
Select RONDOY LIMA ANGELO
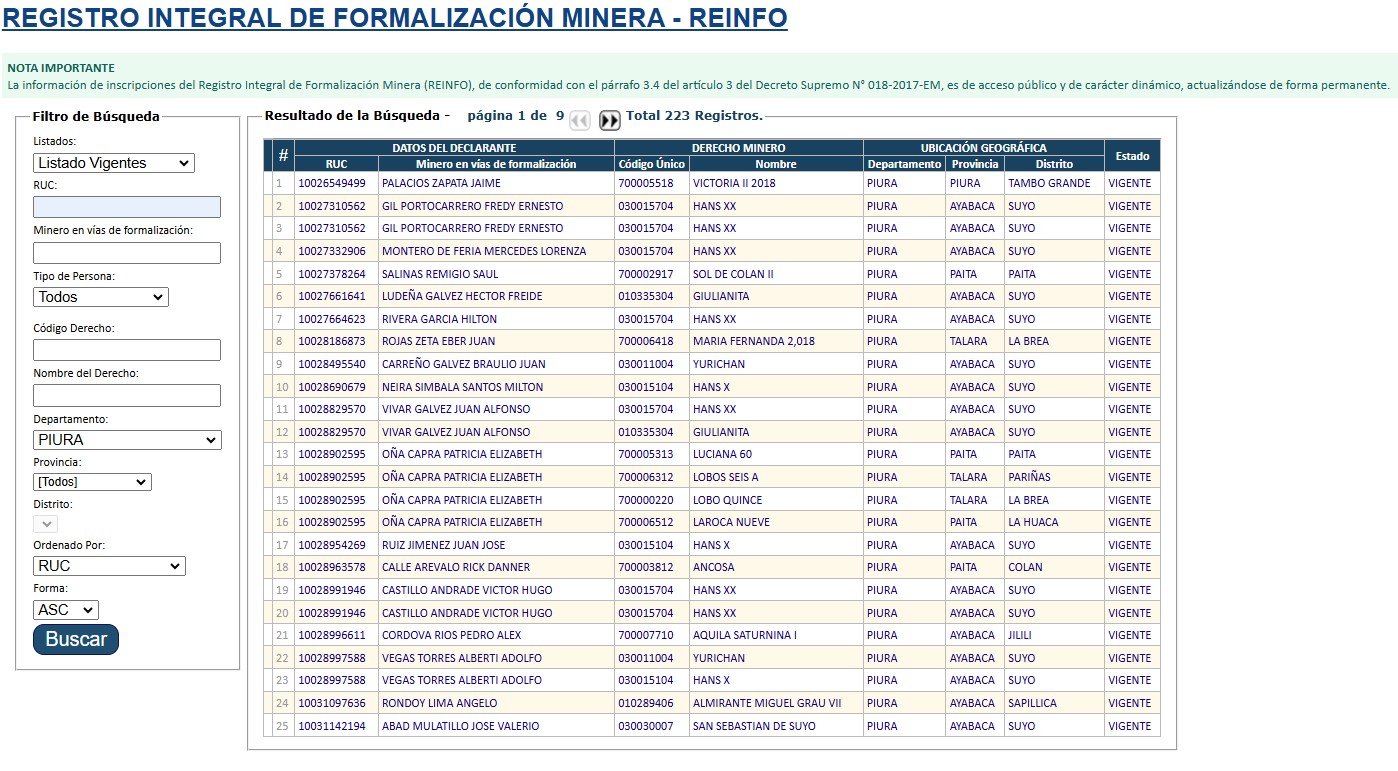coord(439,703)
